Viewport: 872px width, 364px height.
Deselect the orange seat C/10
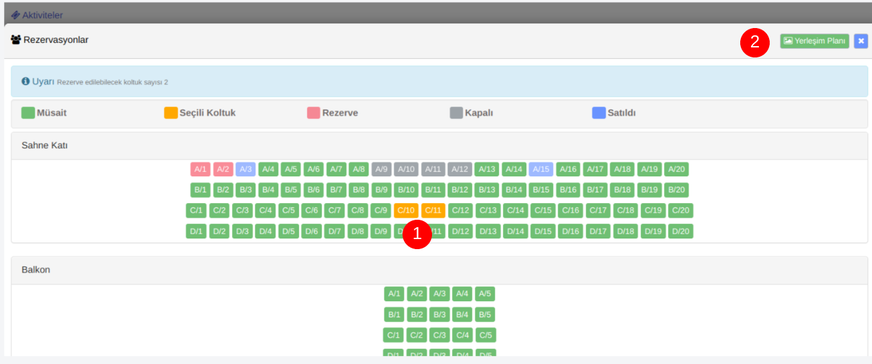pos(406,211)
